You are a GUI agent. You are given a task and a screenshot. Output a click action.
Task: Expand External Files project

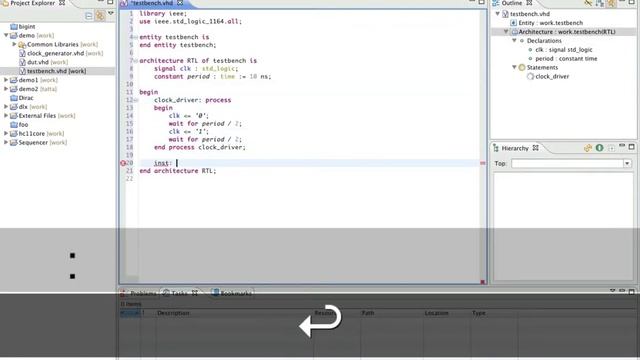[x=6, y=116]
